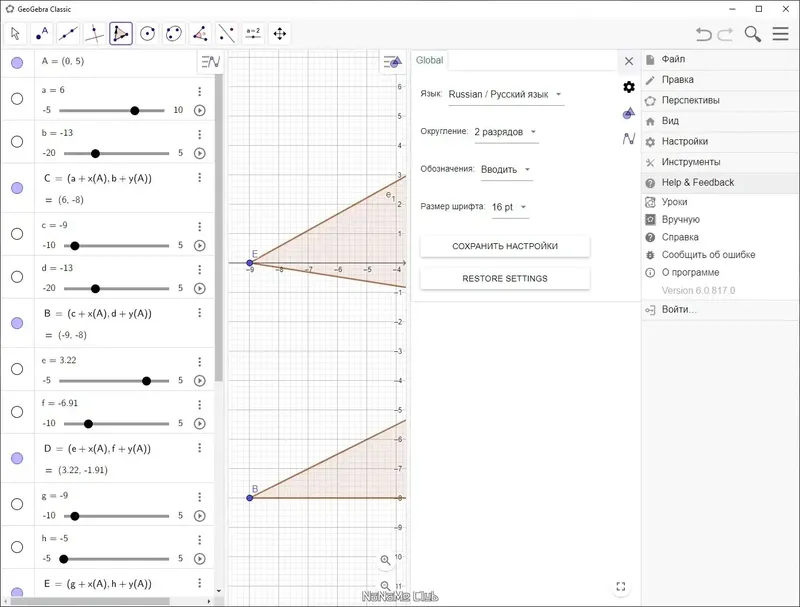The height and width of the screenshot is (607, 800).
Task: Select the Ellipse tool
Action: click(174, 34)
